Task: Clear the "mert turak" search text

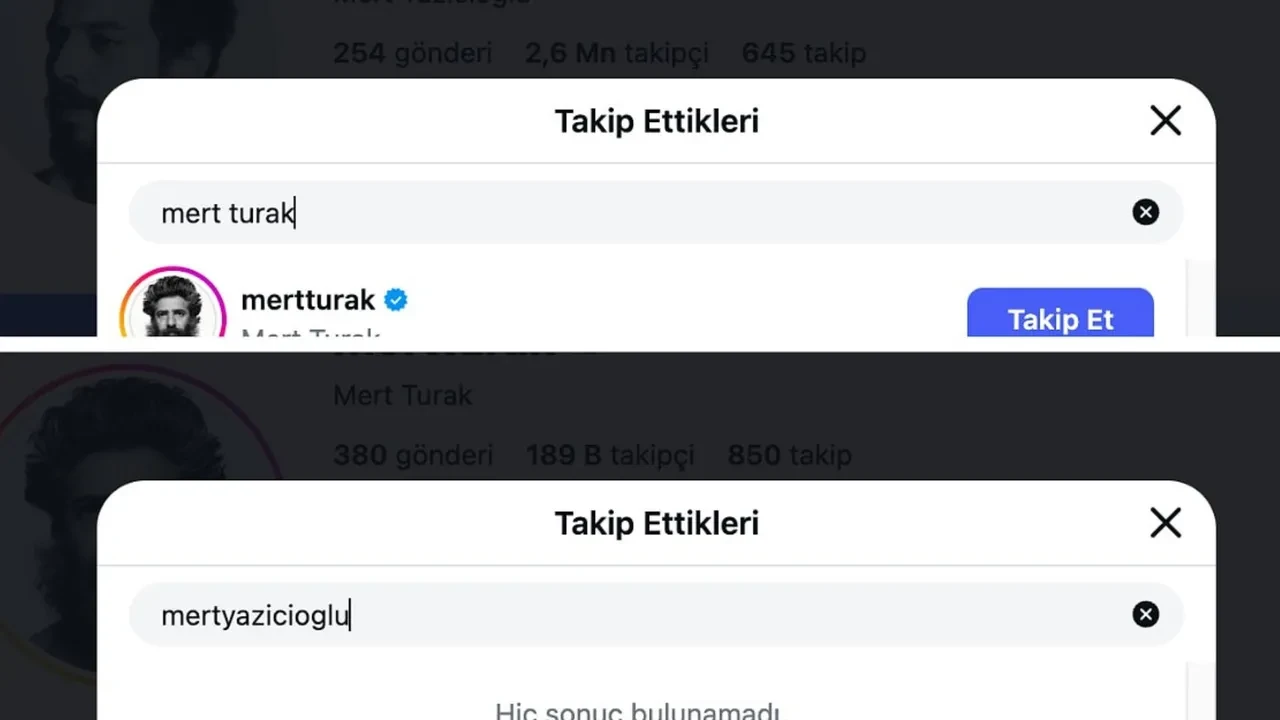Action: (1145, 212)
